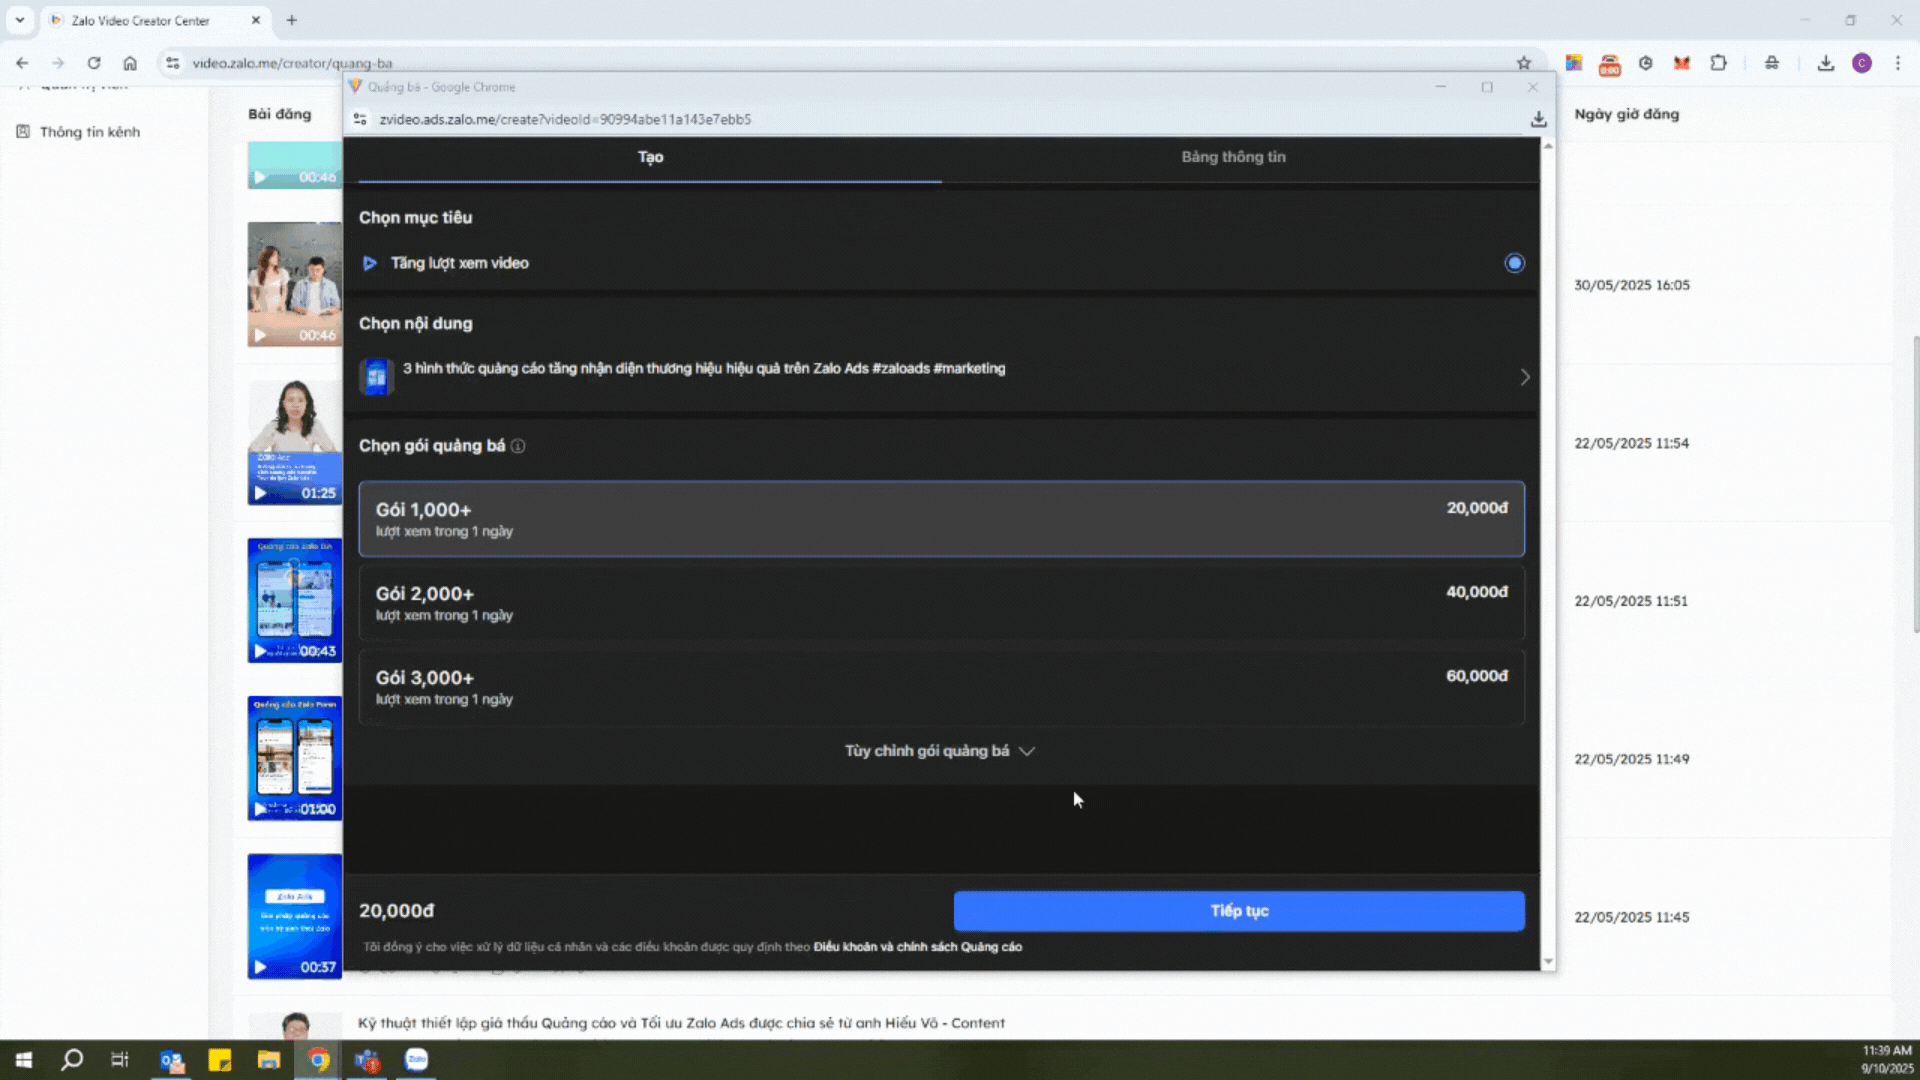Expand Tùy chỉnh gói quảng bá

pos(939,751)
